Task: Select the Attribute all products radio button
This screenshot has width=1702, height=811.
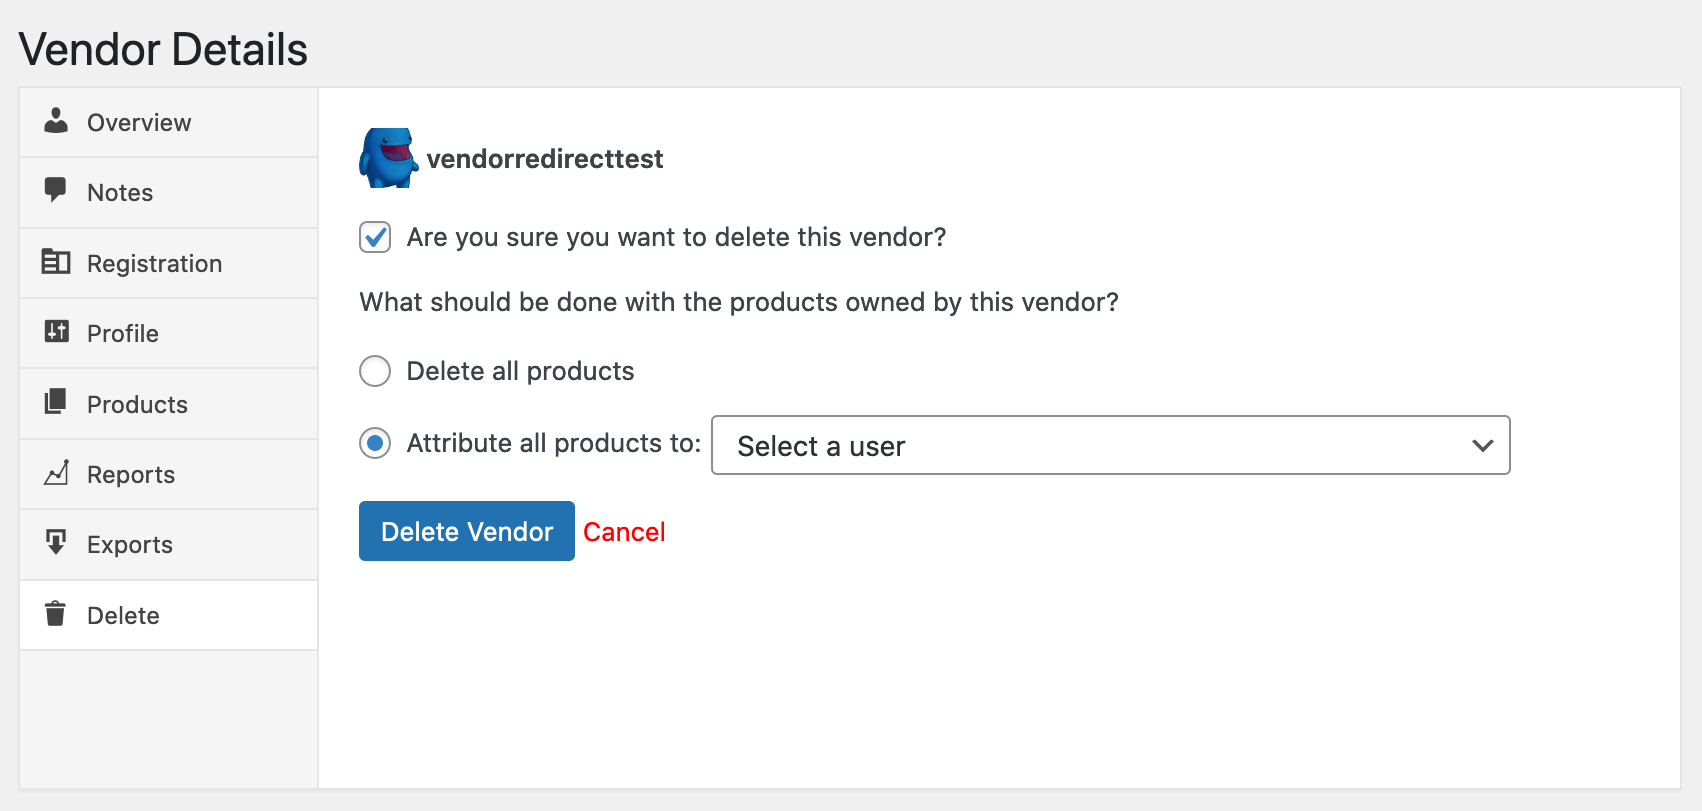Action: click(x=375, y=443)
